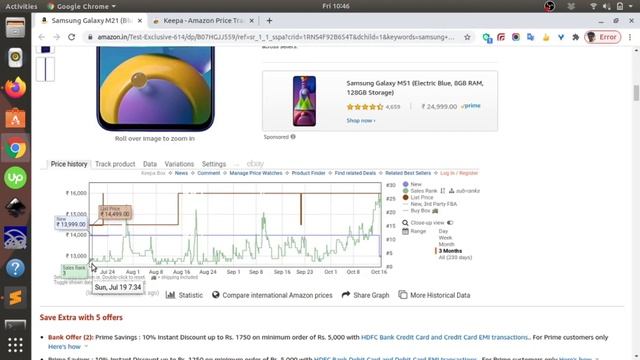Open More Historical Data
The height and width of the screenshot is (360, 640).
tap(434, 295)
